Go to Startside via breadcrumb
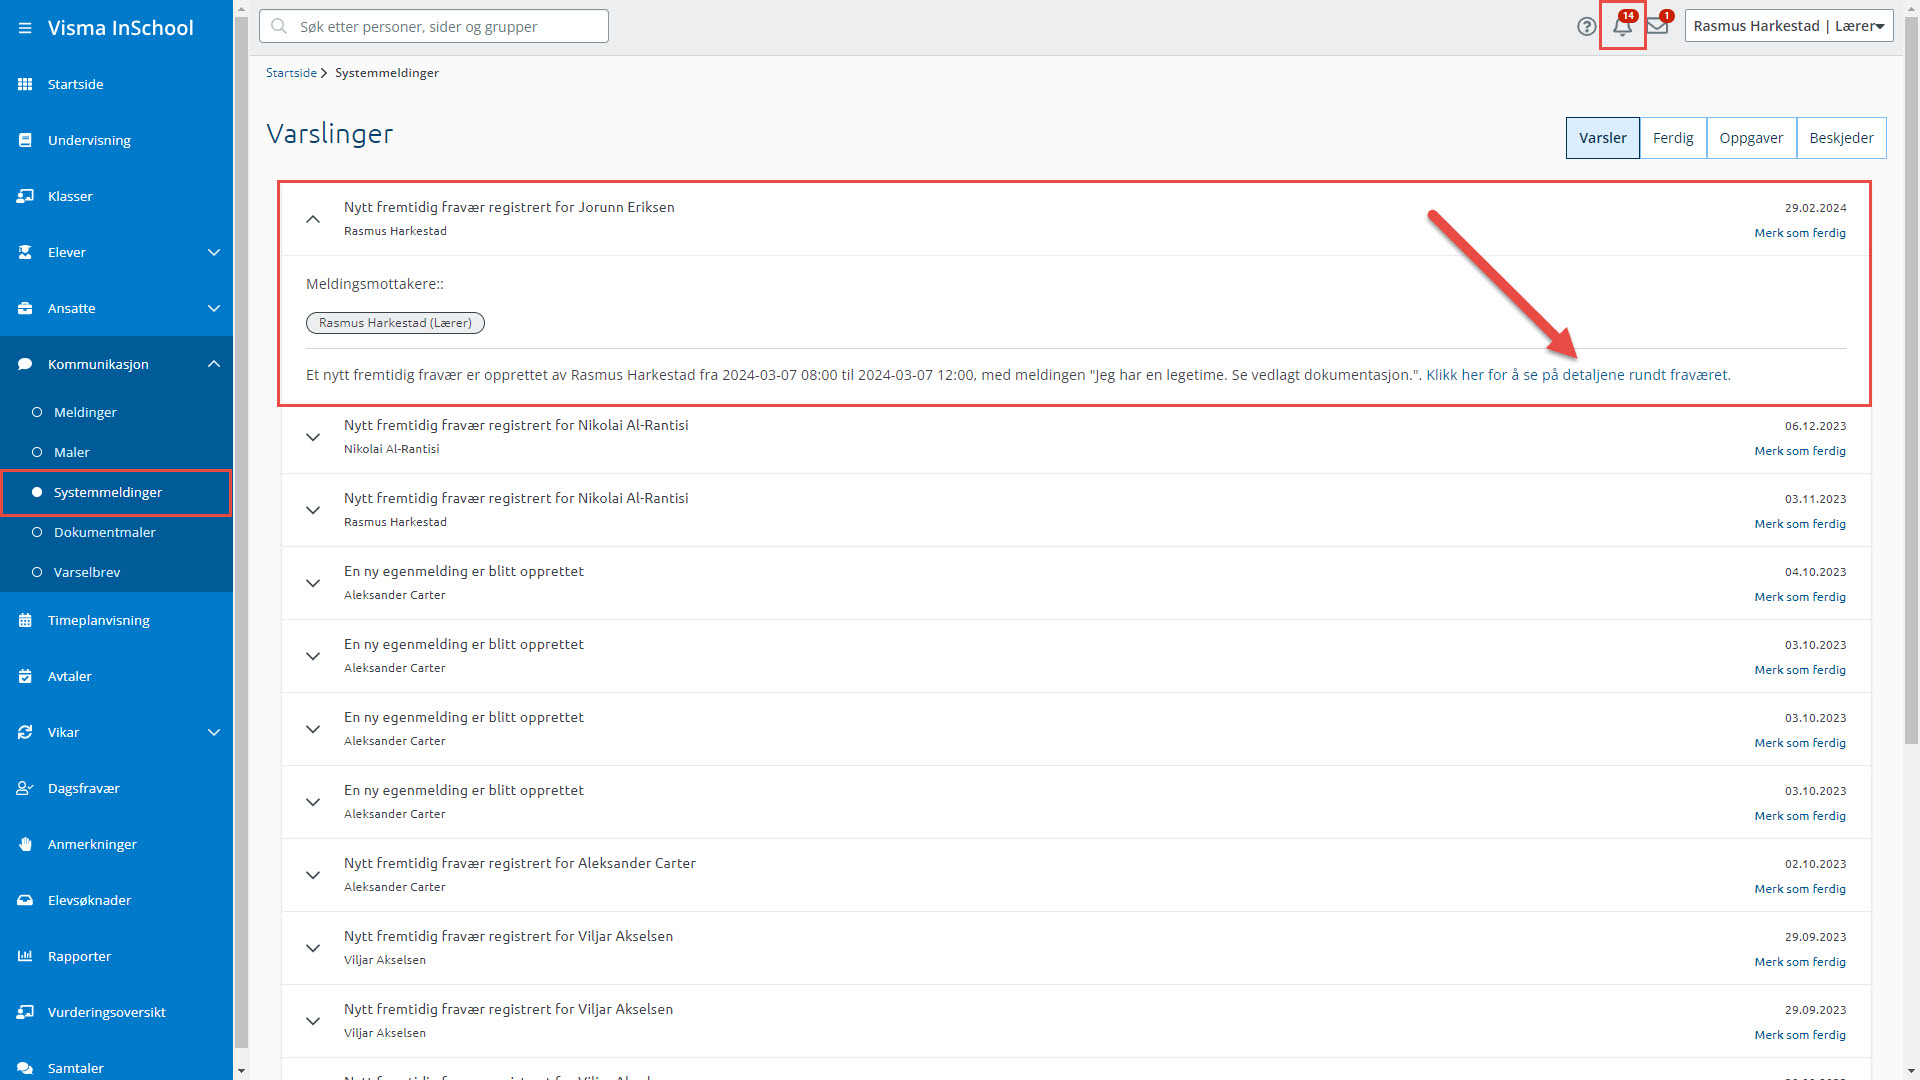Screen dimensions: 1920x1080 pyautogui.click(x=291, y=73)
